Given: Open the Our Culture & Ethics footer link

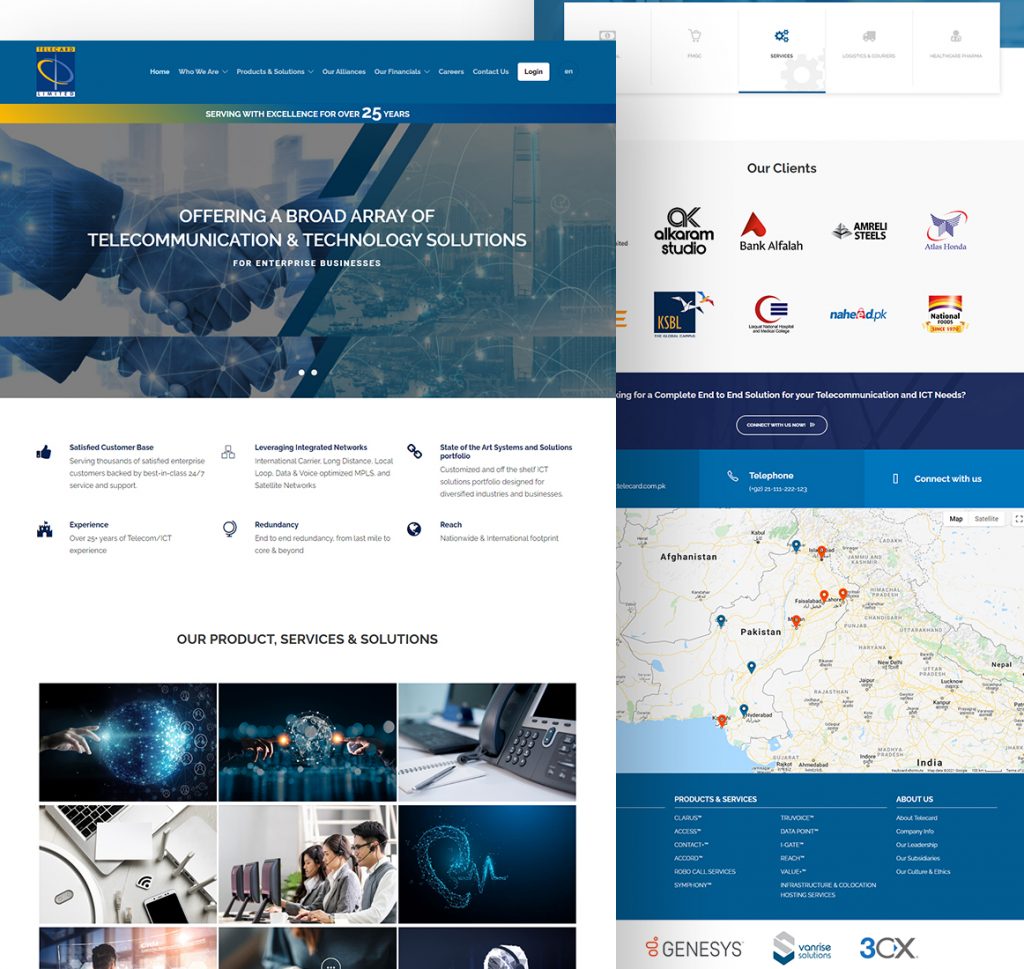Looking at the screenshot, I should point(923,872).
